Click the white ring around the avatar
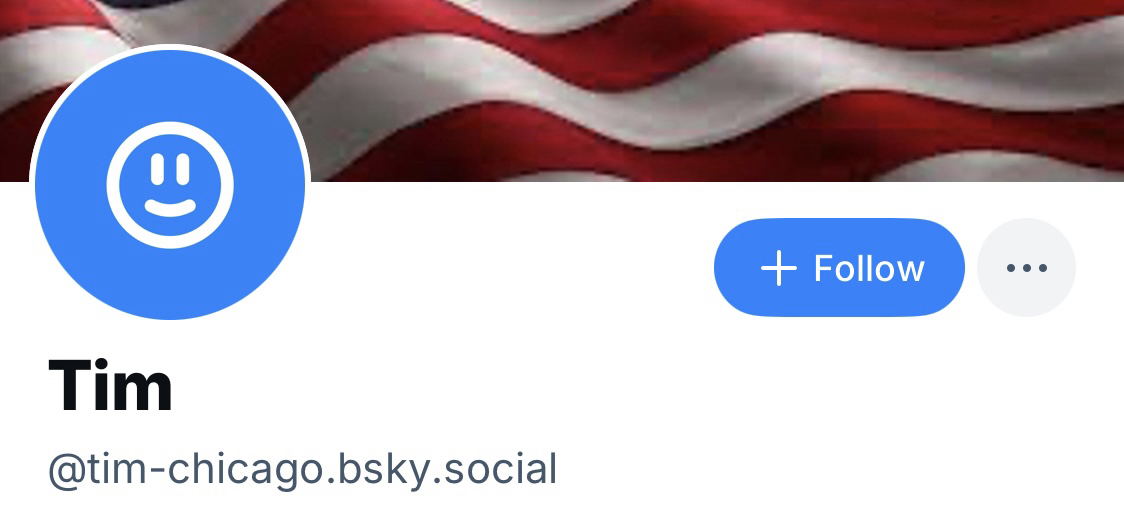 (x=170, y=47)
